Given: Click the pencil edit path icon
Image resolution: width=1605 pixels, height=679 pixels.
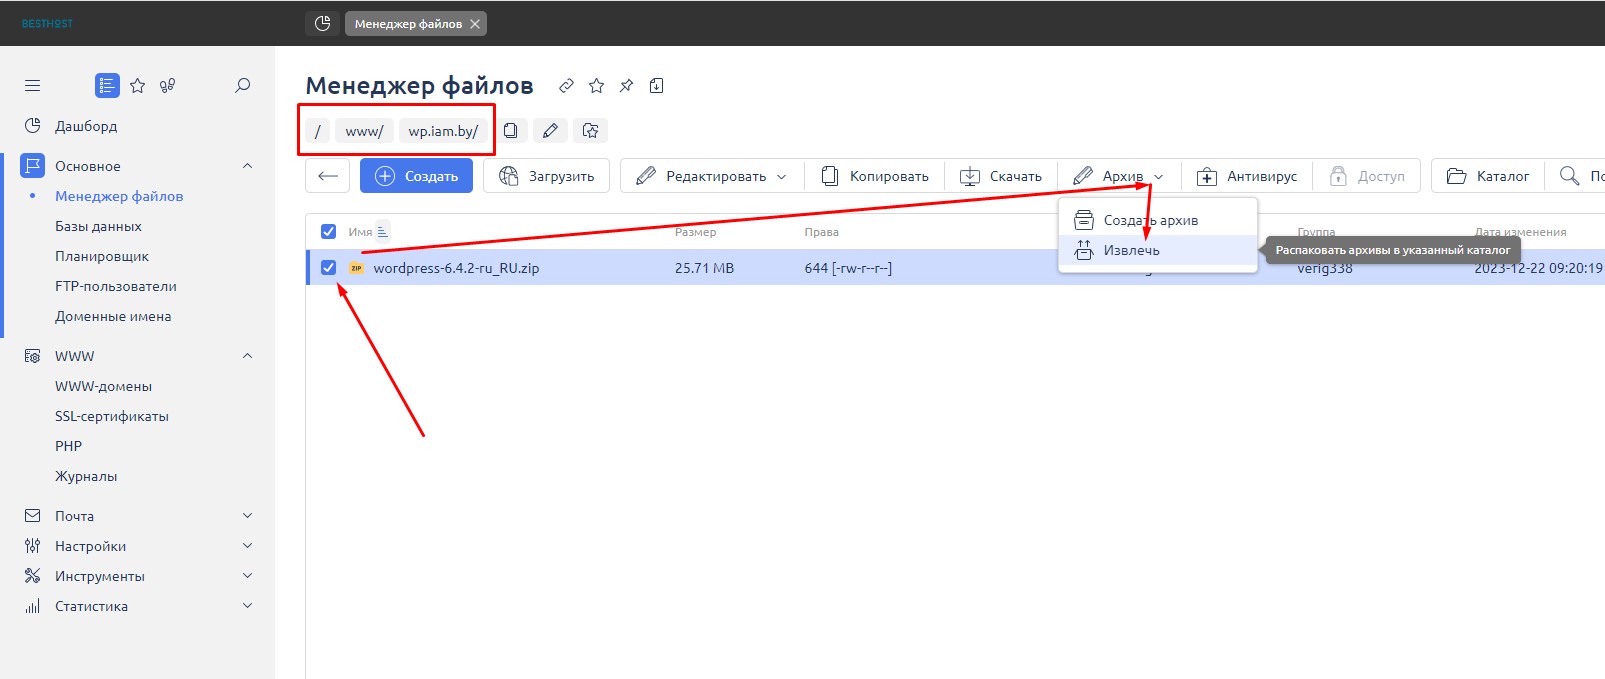Looking at the screenshot, I should pos(550,131).
